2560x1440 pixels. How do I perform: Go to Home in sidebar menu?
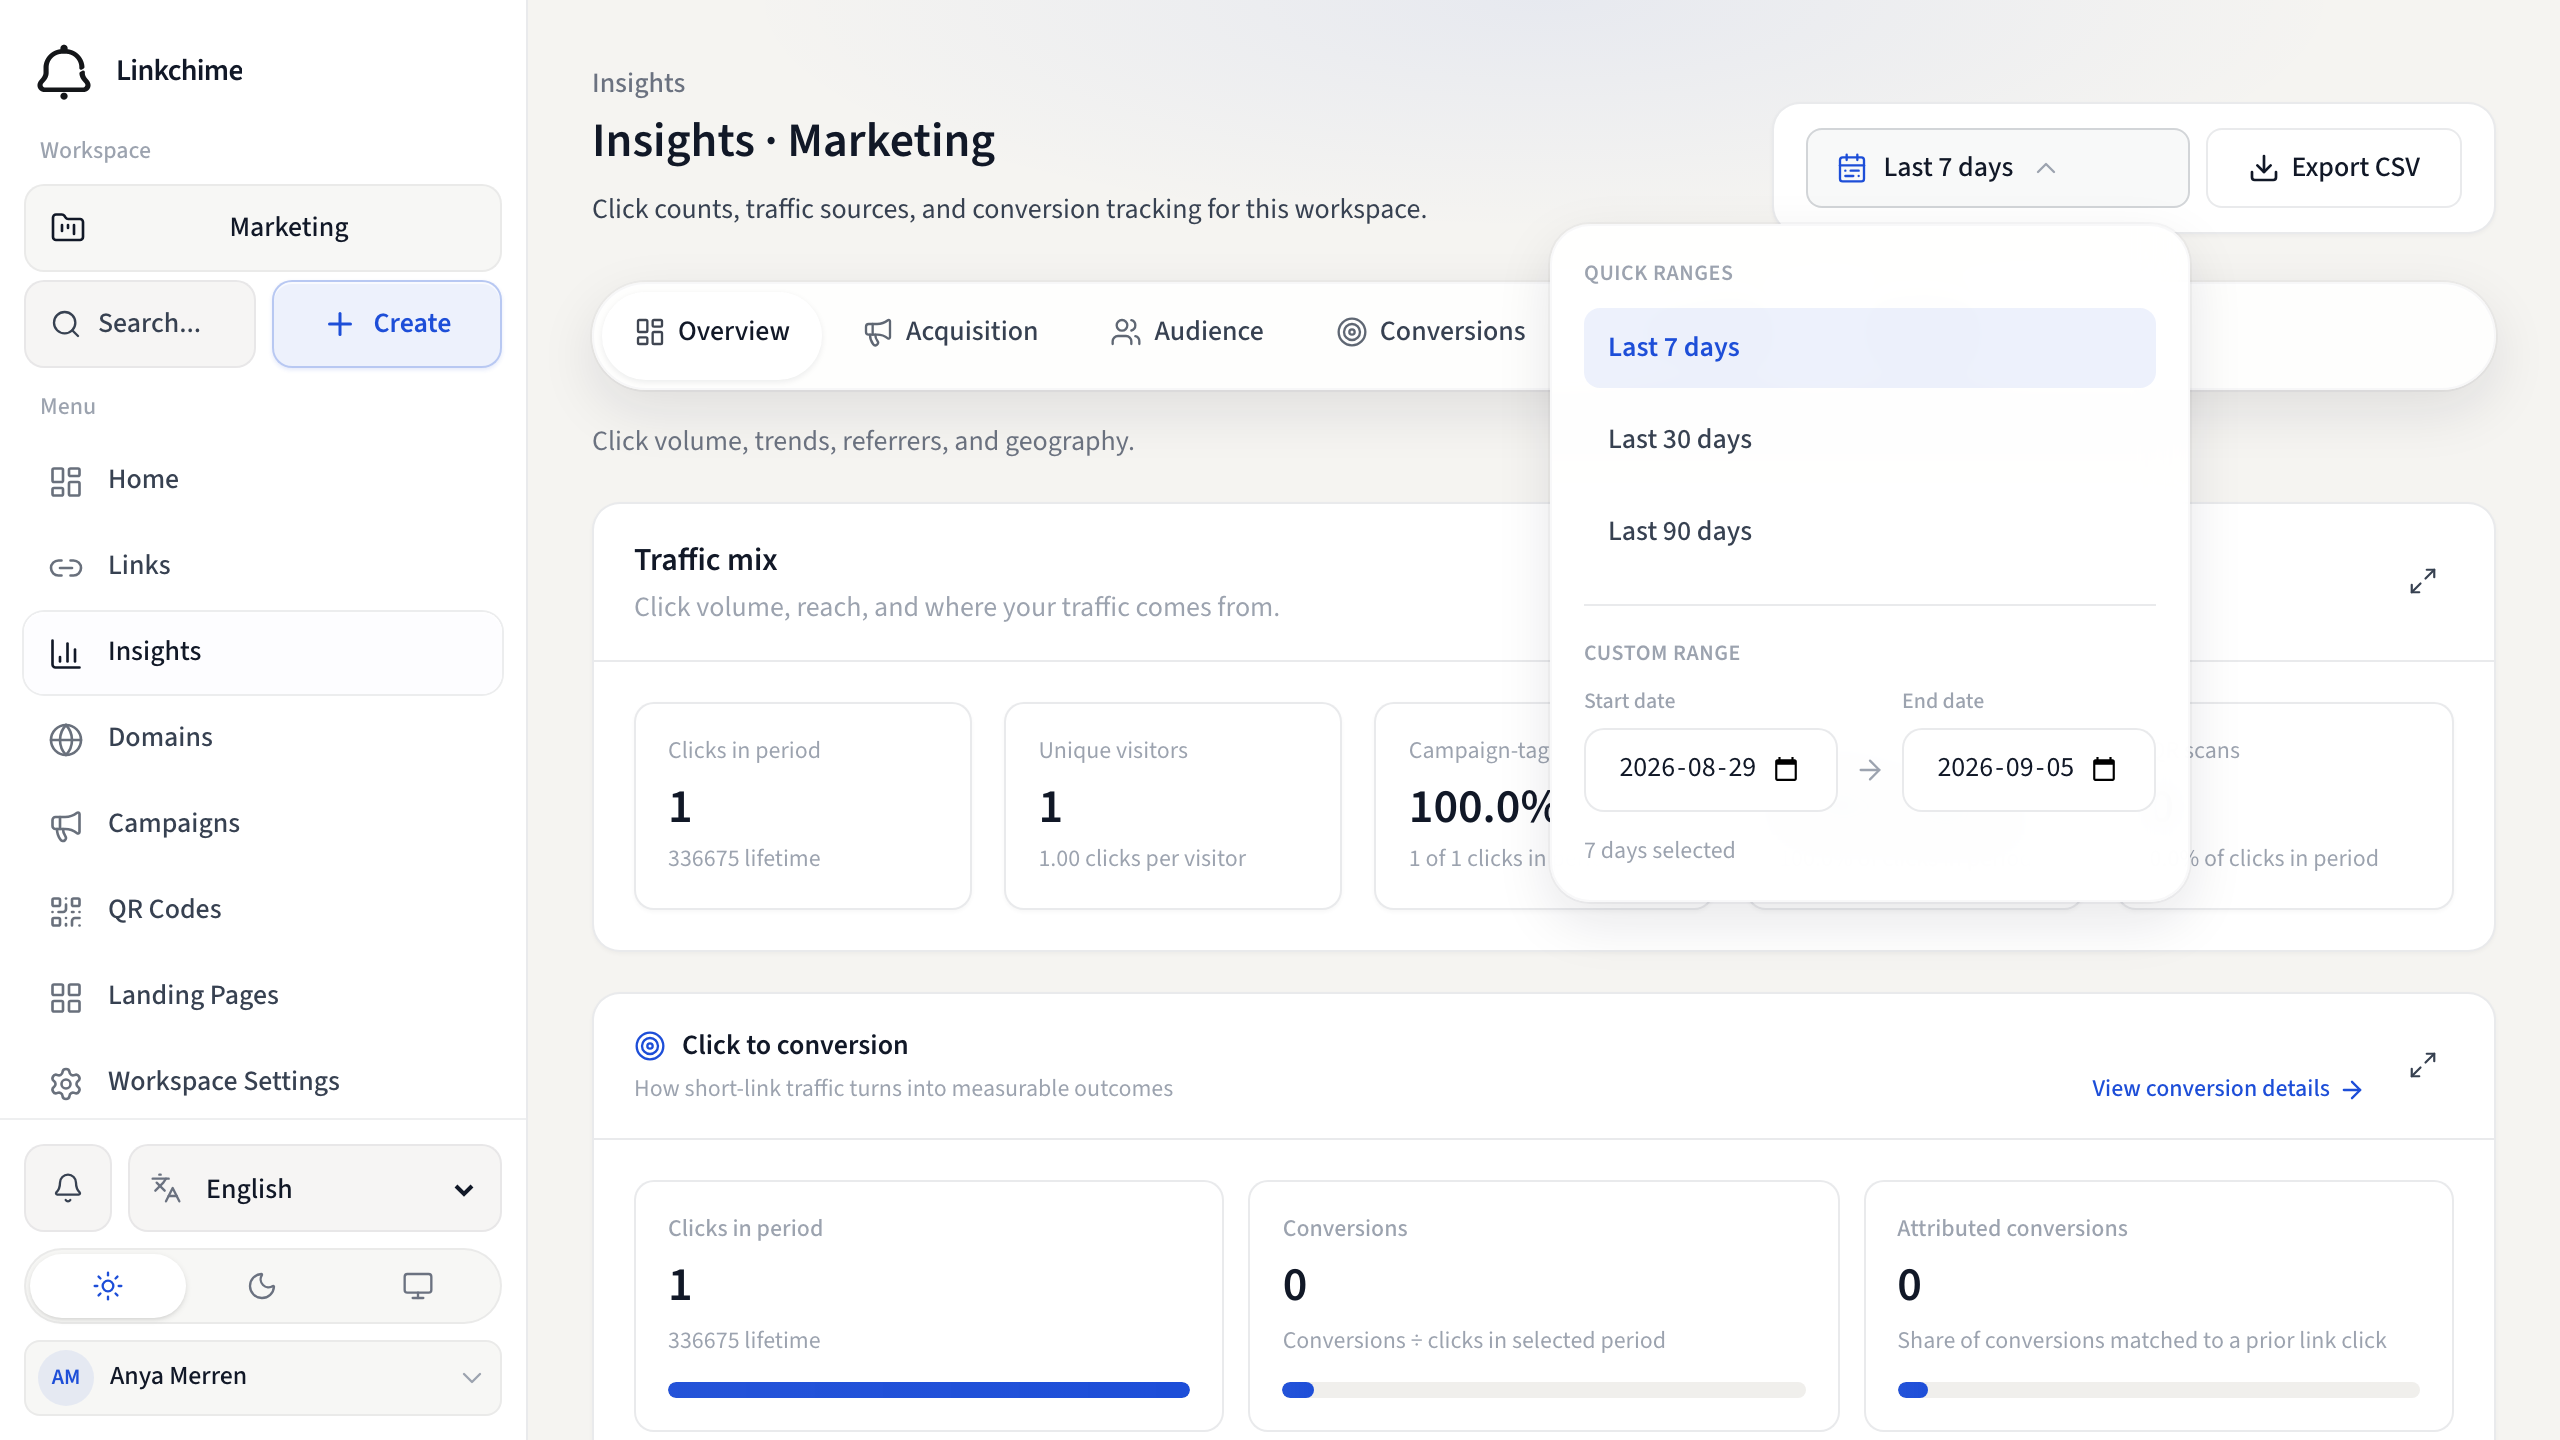[263, 480]
